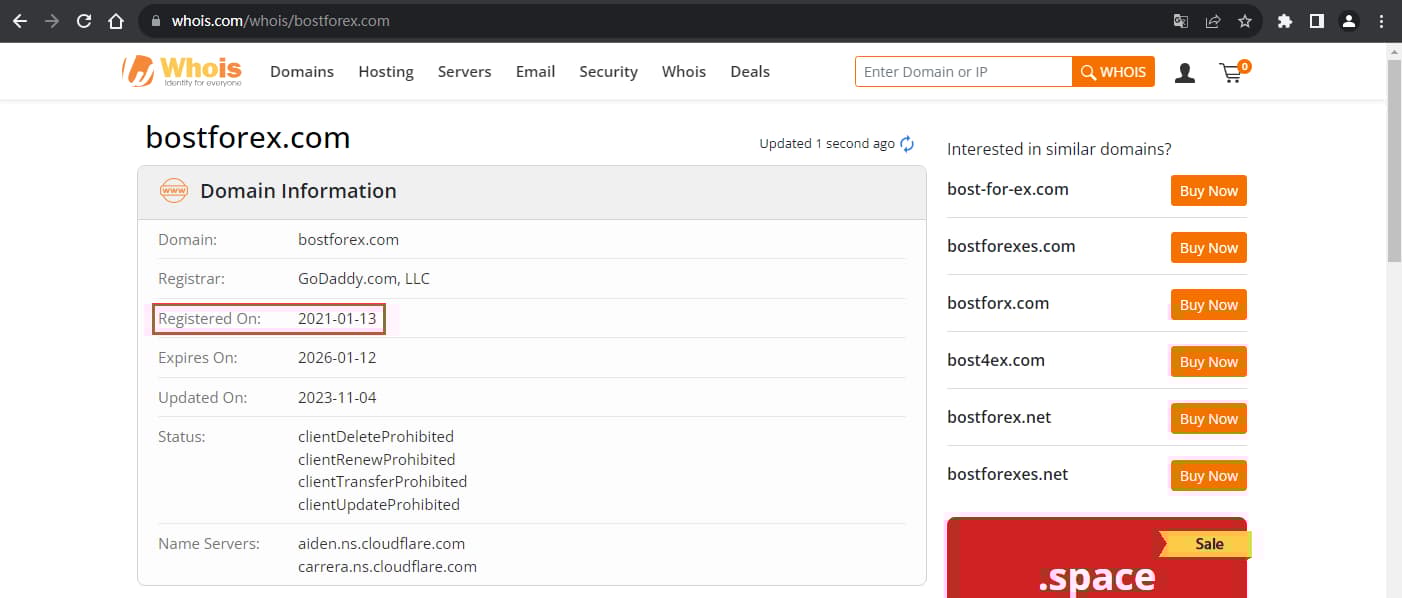Open the Hosting menu
The image size is (1402, 598).
(386, 72)
